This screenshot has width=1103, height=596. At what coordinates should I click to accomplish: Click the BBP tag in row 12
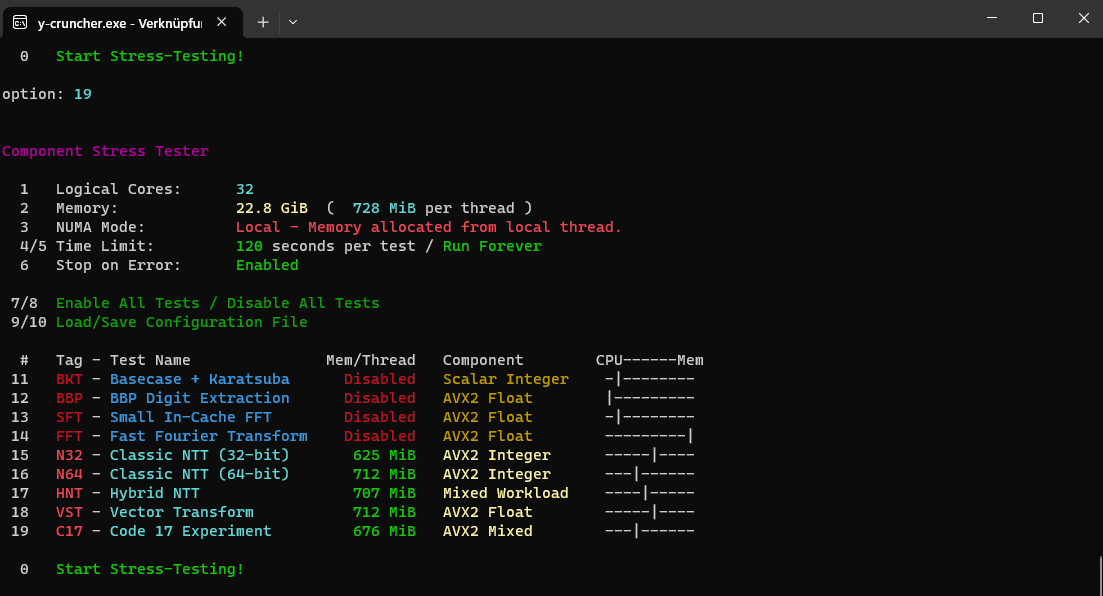point(69,398)
